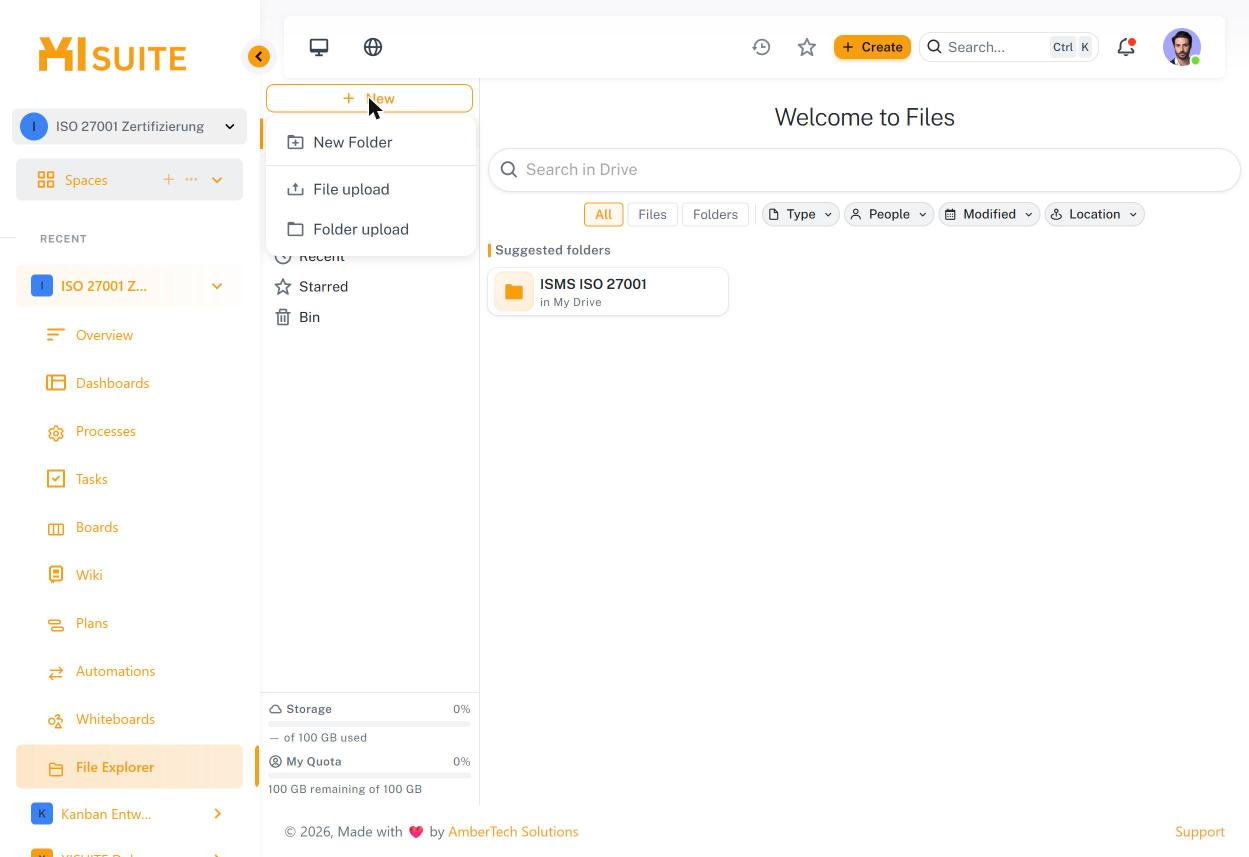The image size is (1249, 857).
Task: Click the orange Create button
Action: point(872,47)
